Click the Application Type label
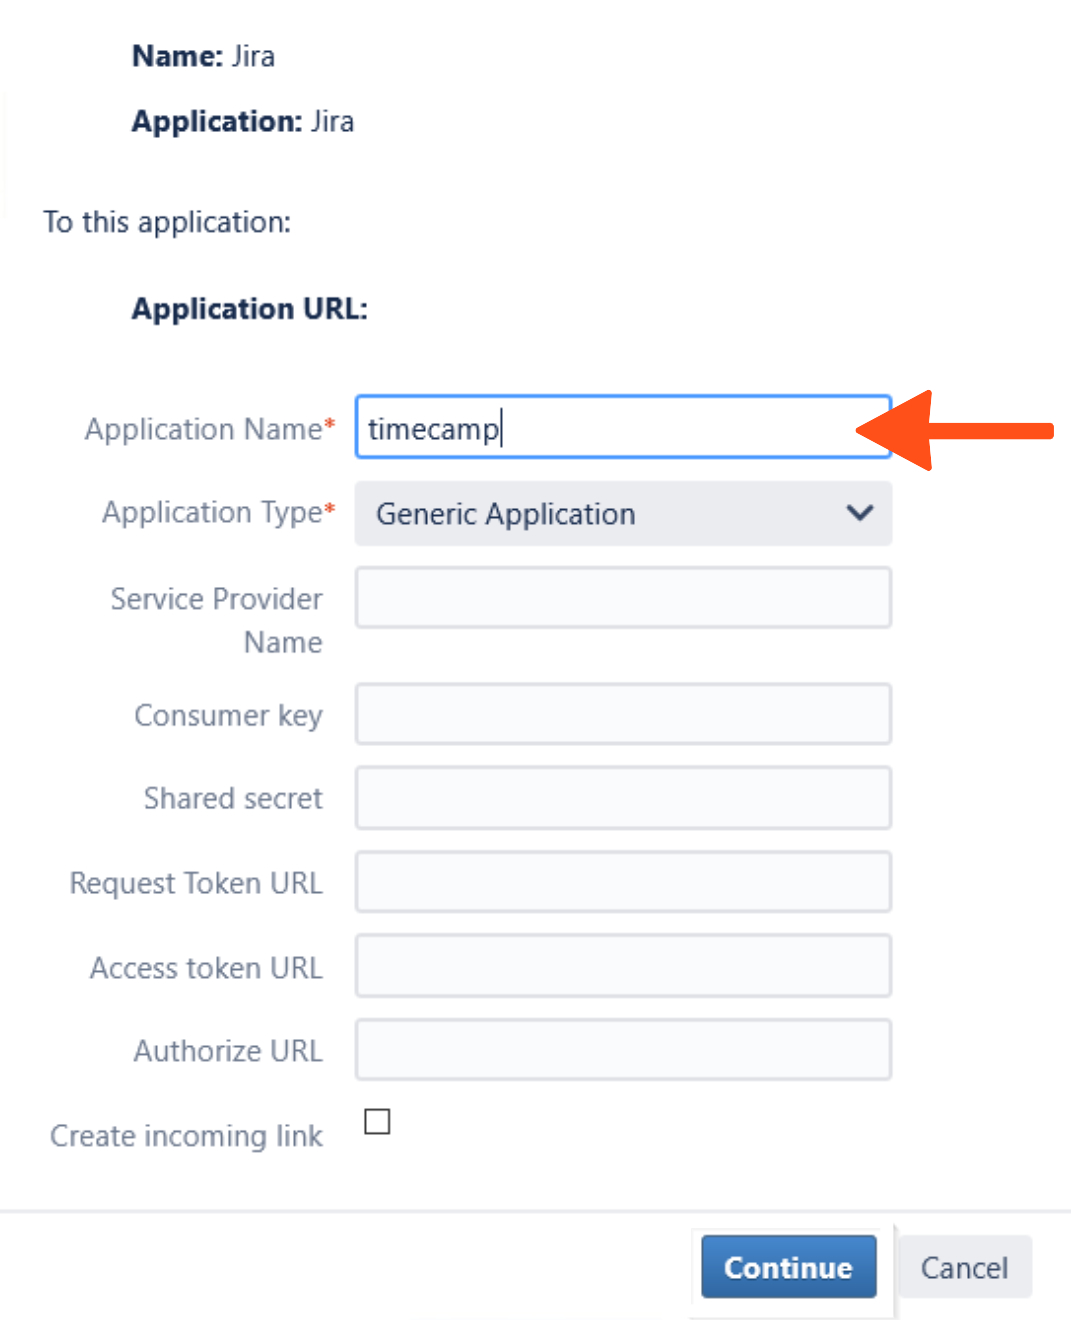The image size is (1071, 1320). 212,512
